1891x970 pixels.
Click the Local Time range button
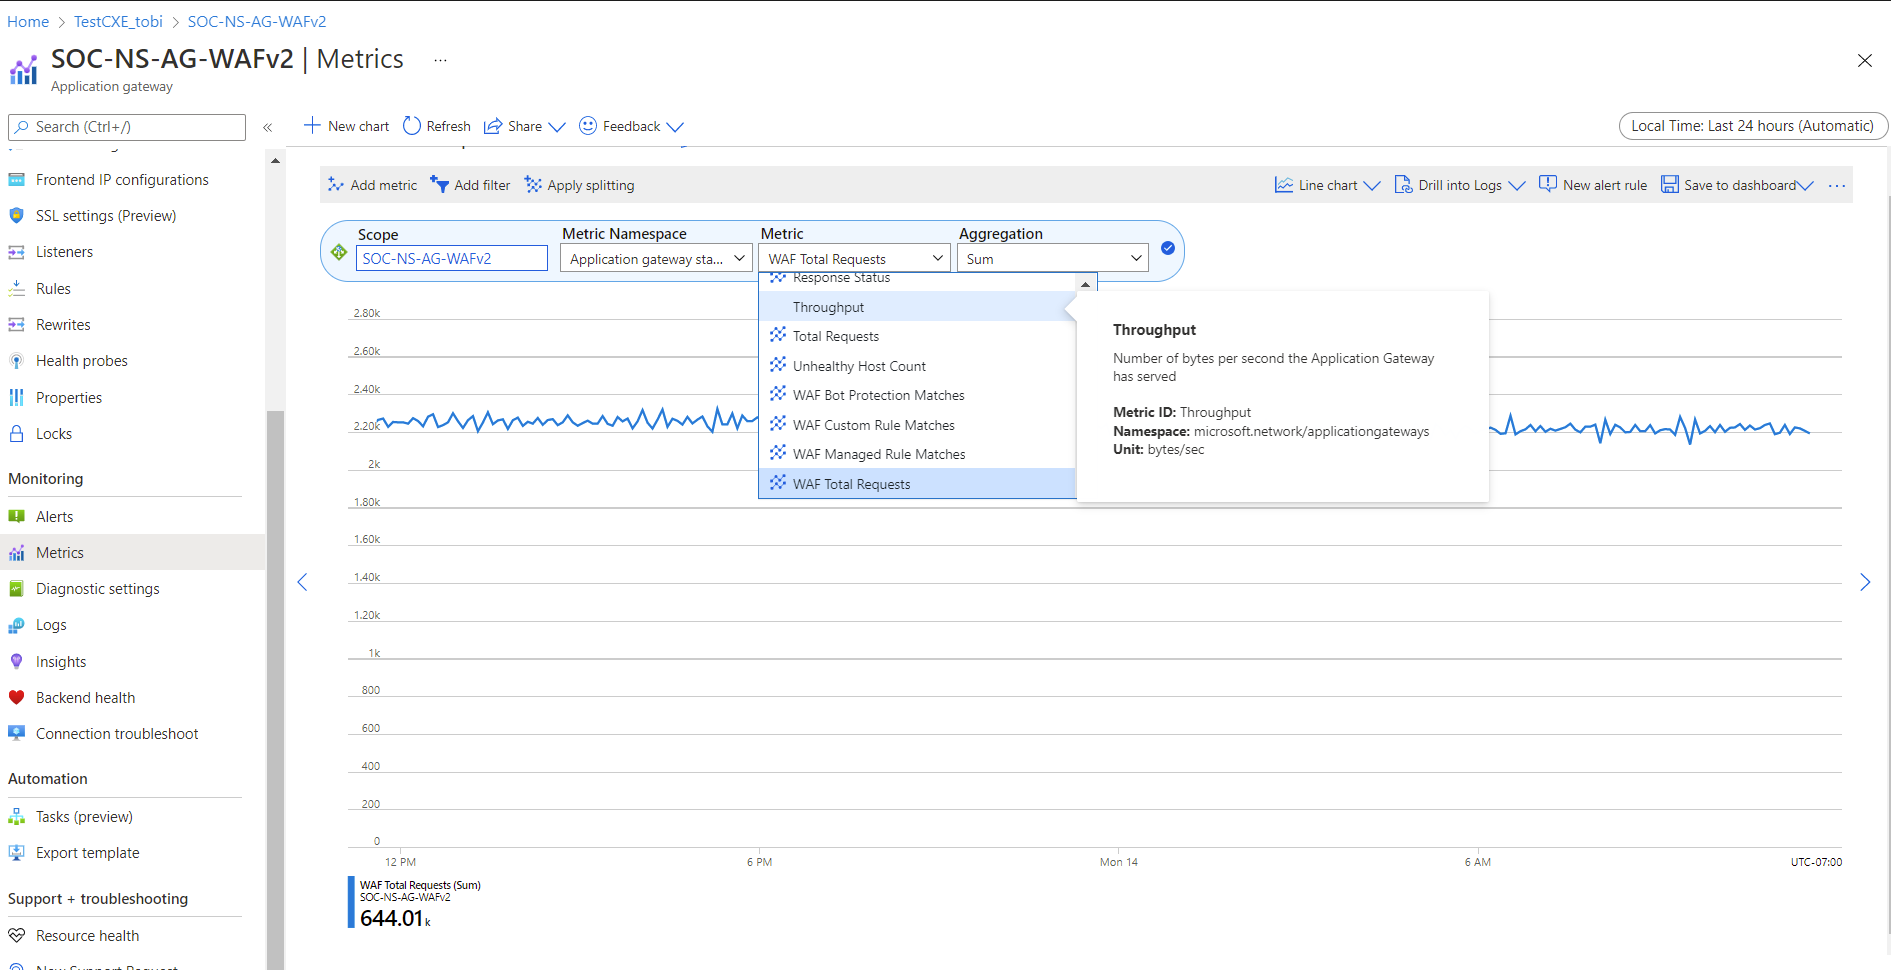pyautogui.click(x=1752, y=126)
